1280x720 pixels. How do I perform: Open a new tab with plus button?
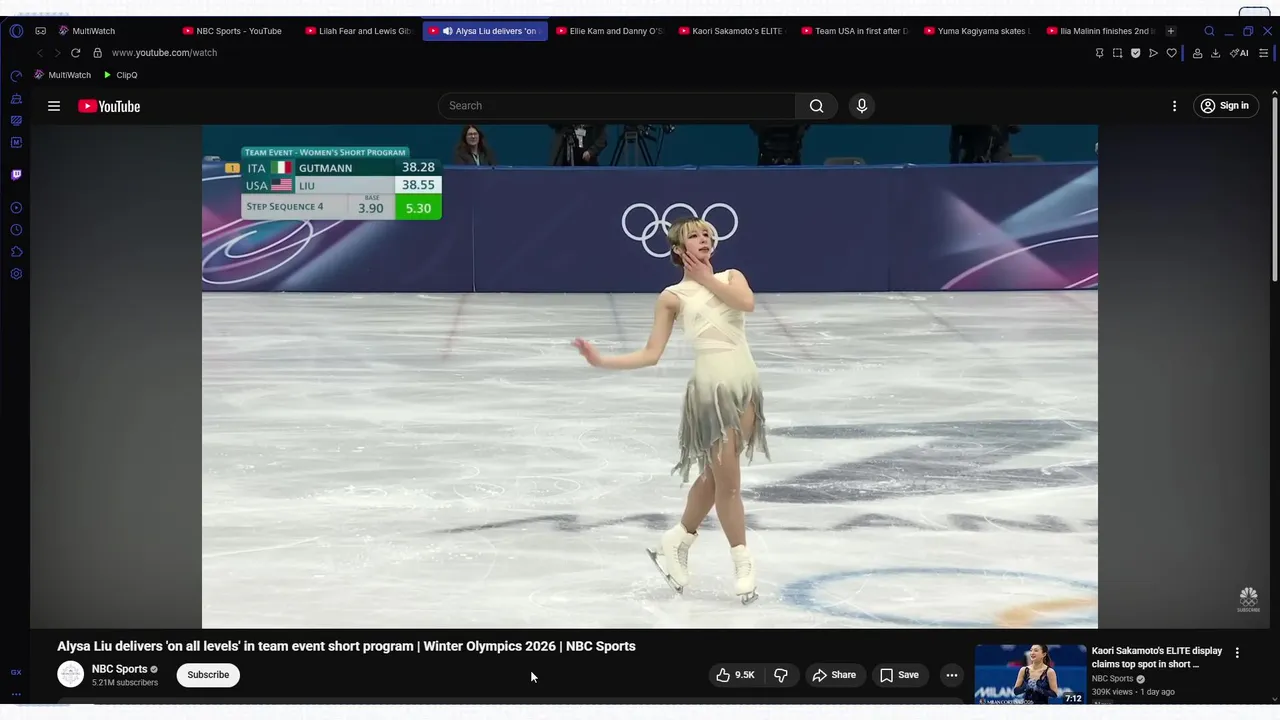coord(1171,31)
